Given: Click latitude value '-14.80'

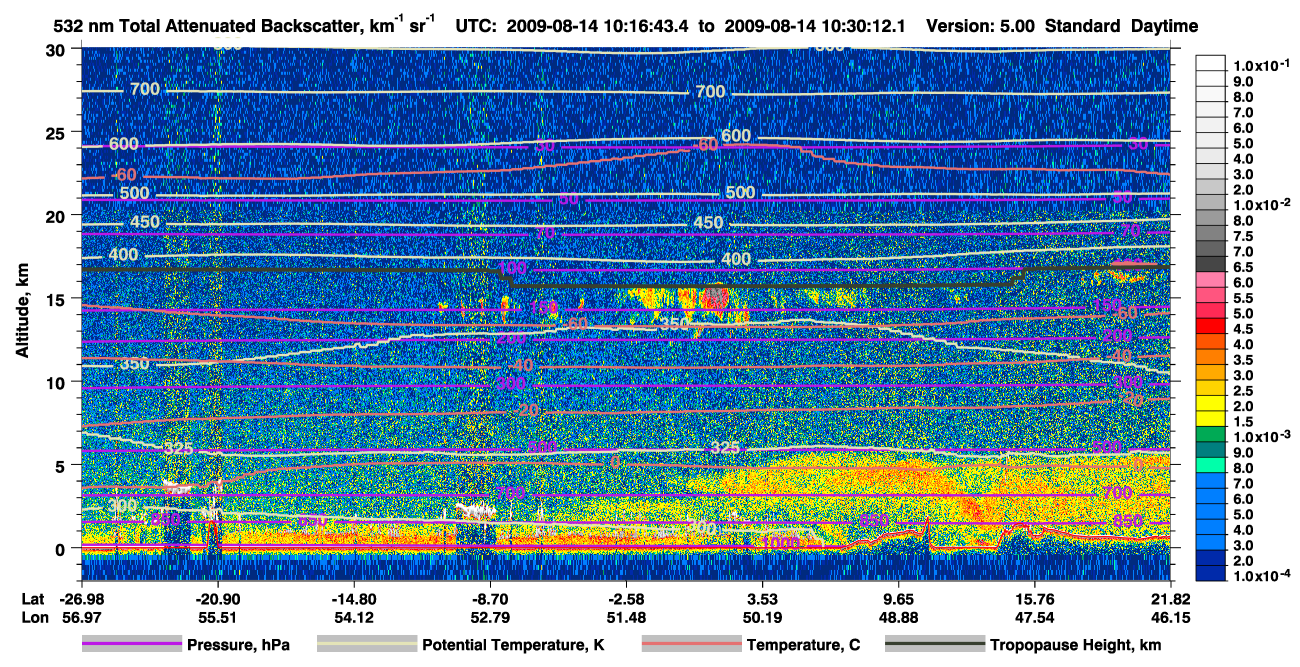Looking at the screenshot, I should click(353, 598).
